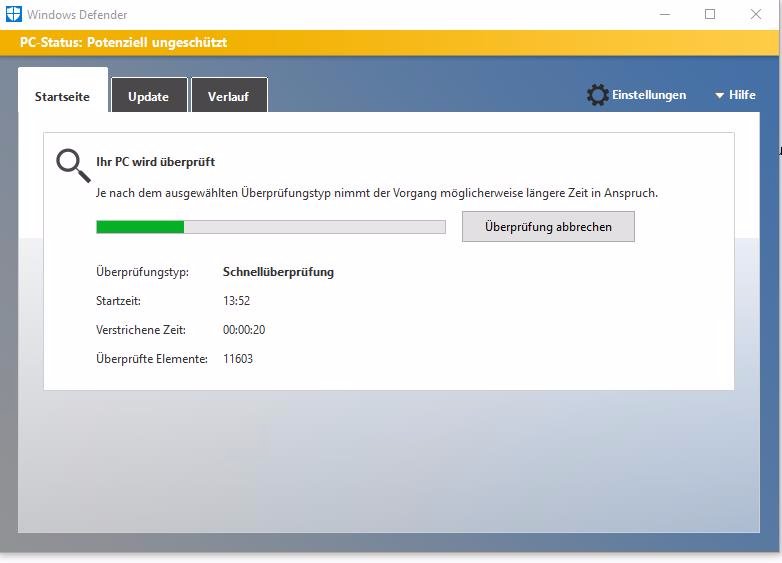Click the scanned items count '11603'
This screenshot has height=563, width=782.
click(x=238, y=359)
